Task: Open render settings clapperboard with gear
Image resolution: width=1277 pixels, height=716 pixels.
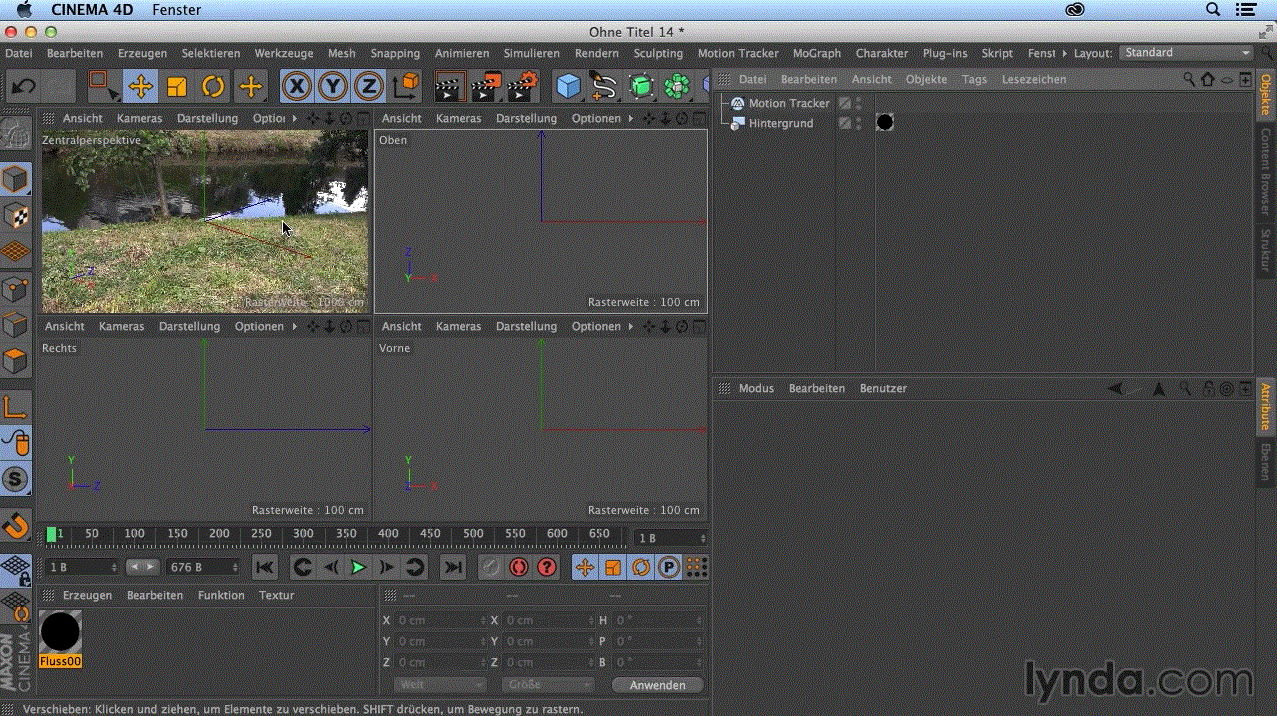Action: coord(521,87)
